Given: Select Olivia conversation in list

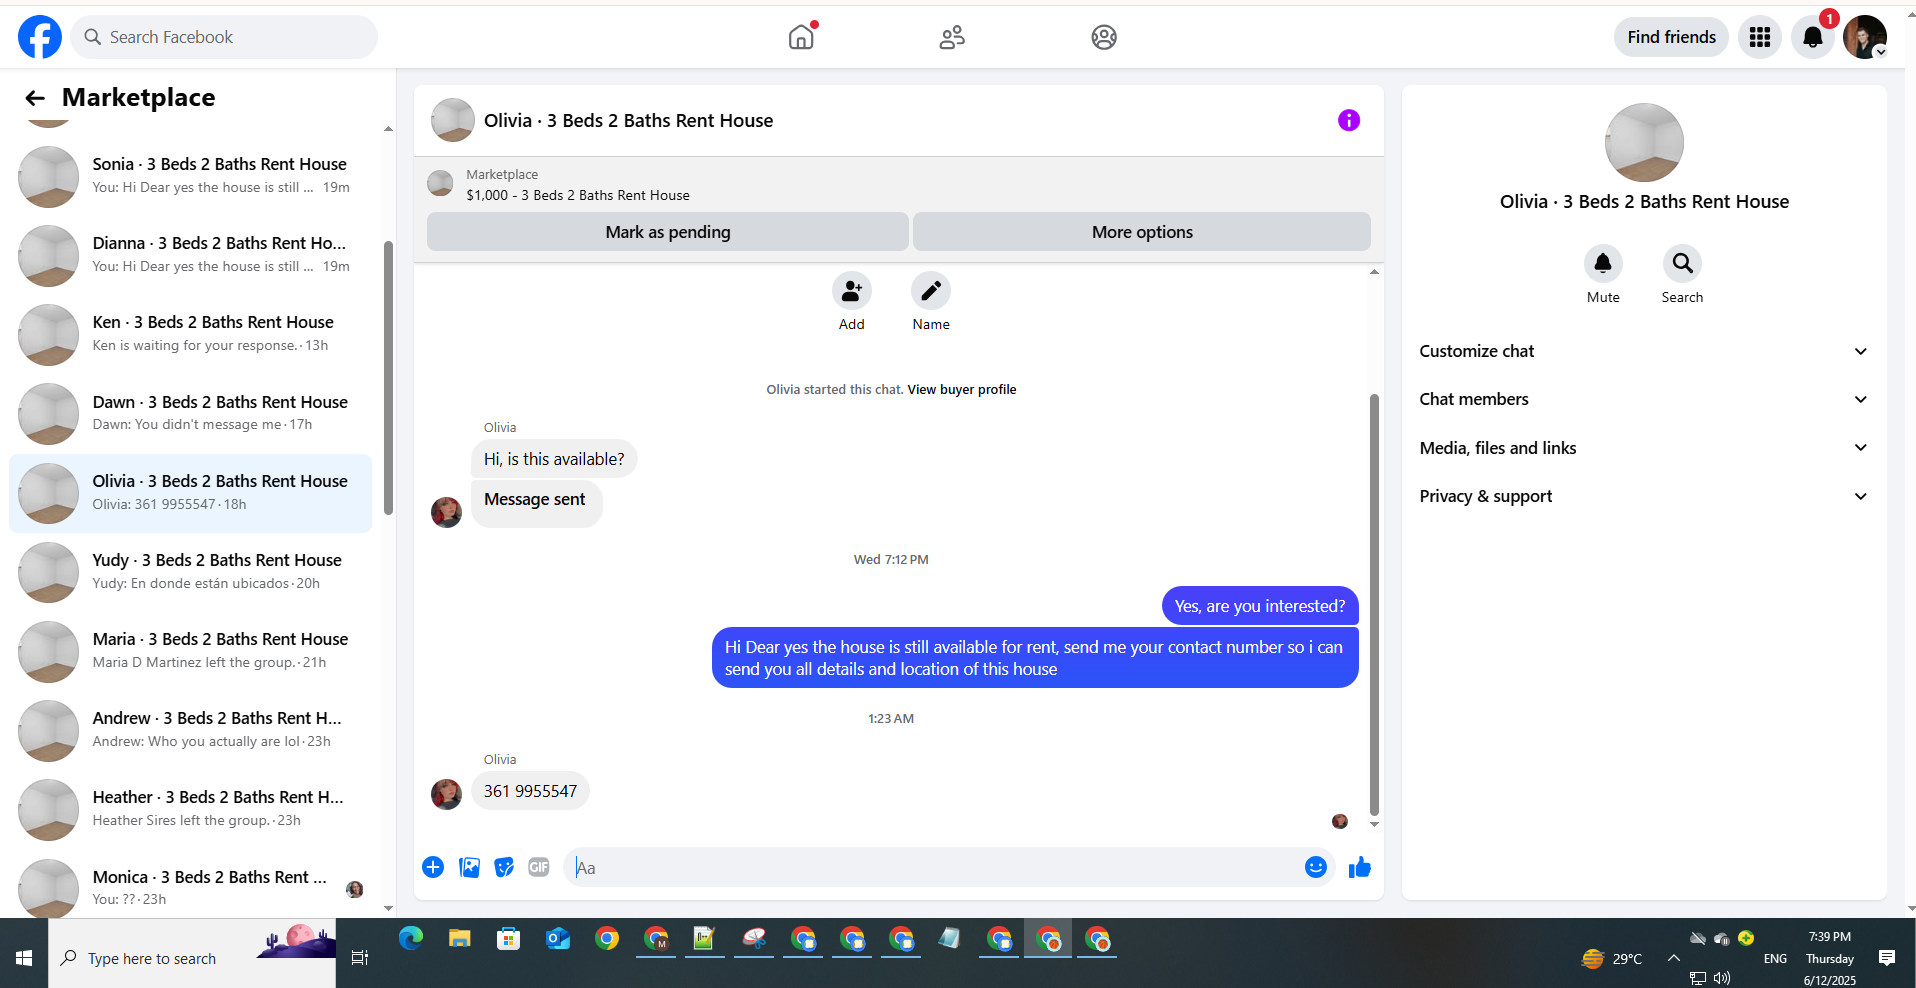Looking at the screenshot, I should pyautogui.click(x=190, y=493).
